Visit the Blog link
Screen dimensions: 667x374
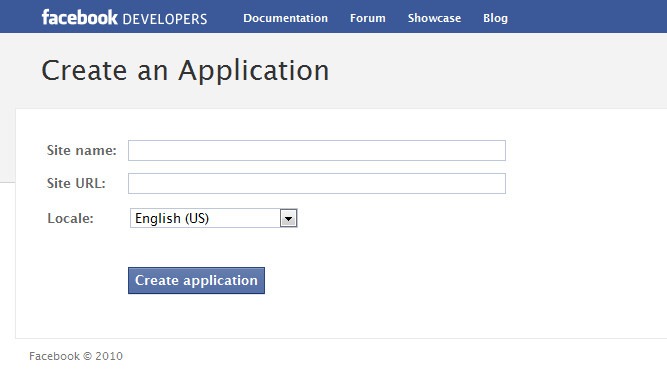click(495, 18)
